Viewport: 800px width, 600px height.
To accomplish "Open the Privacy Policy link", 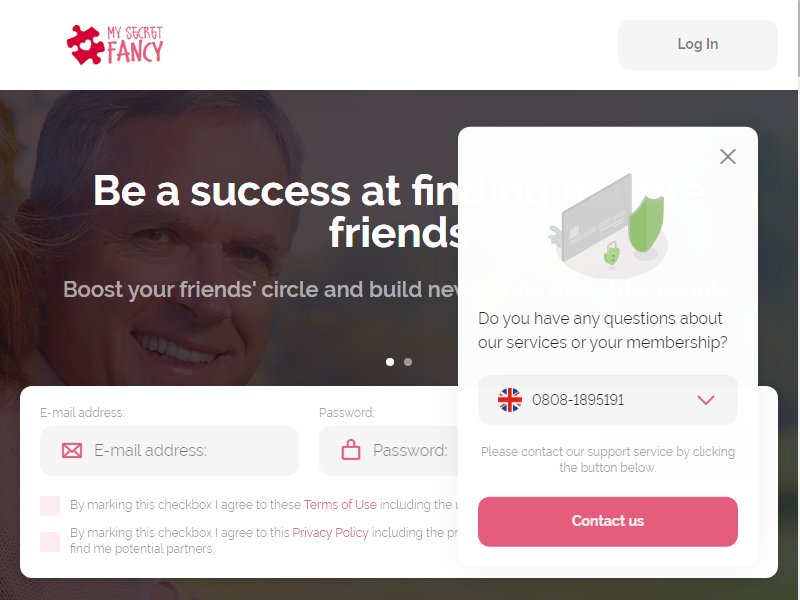I will (330, 533).
